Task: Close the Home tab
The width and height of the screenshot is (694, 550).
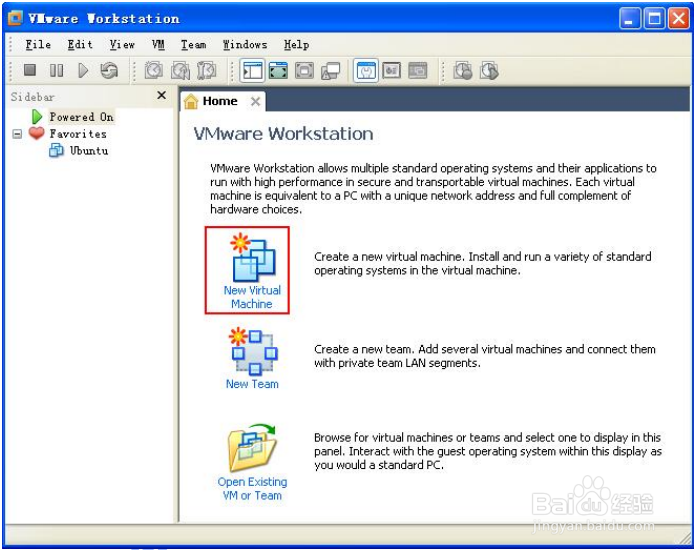Action: pos(255,101)
